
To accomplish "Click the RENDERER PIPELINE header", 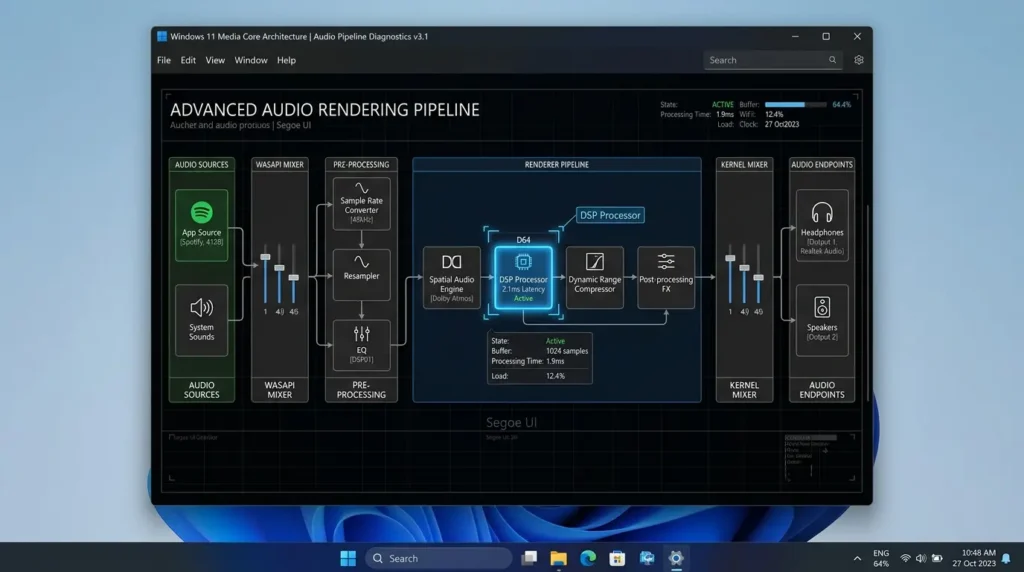I will click(x=556, y=165).
